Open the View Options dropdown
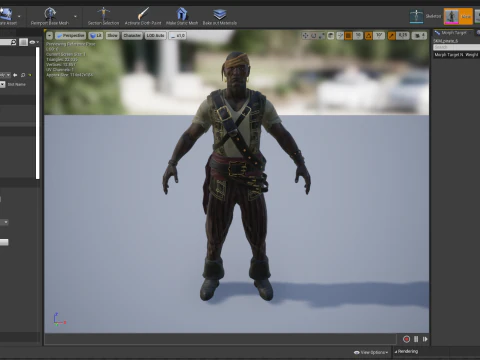 click(371, 352)
